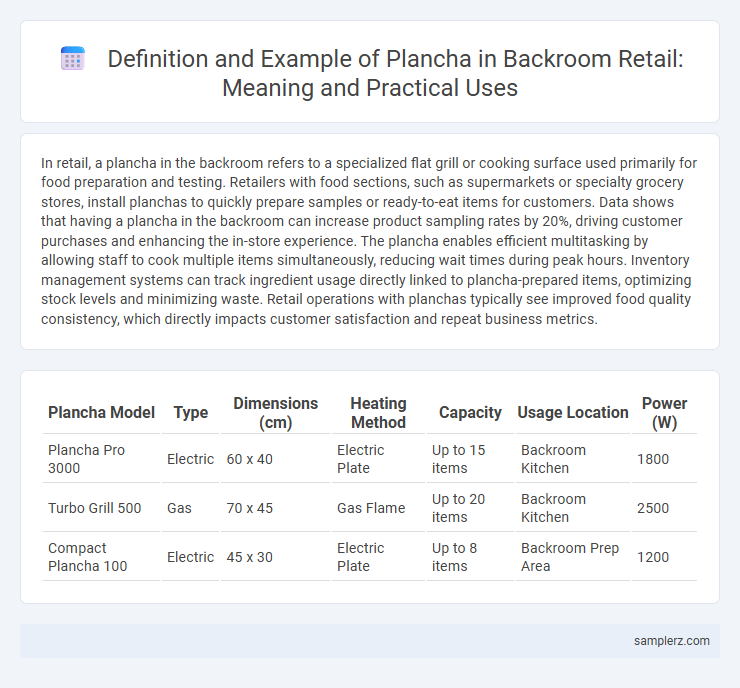Click the Plancha Pro 3000 cell
The width and height of the screenshot is (740, 688).
point(101,459)
